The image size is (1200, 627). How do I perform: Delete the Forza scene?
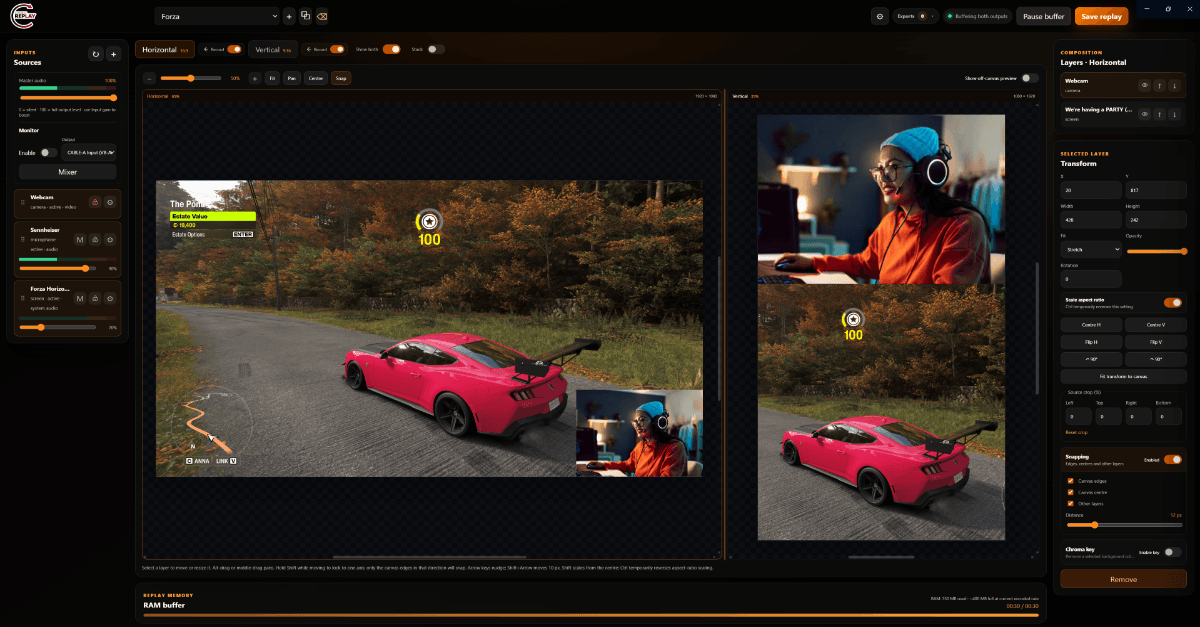pyautogui.click(x=321, y=16)
